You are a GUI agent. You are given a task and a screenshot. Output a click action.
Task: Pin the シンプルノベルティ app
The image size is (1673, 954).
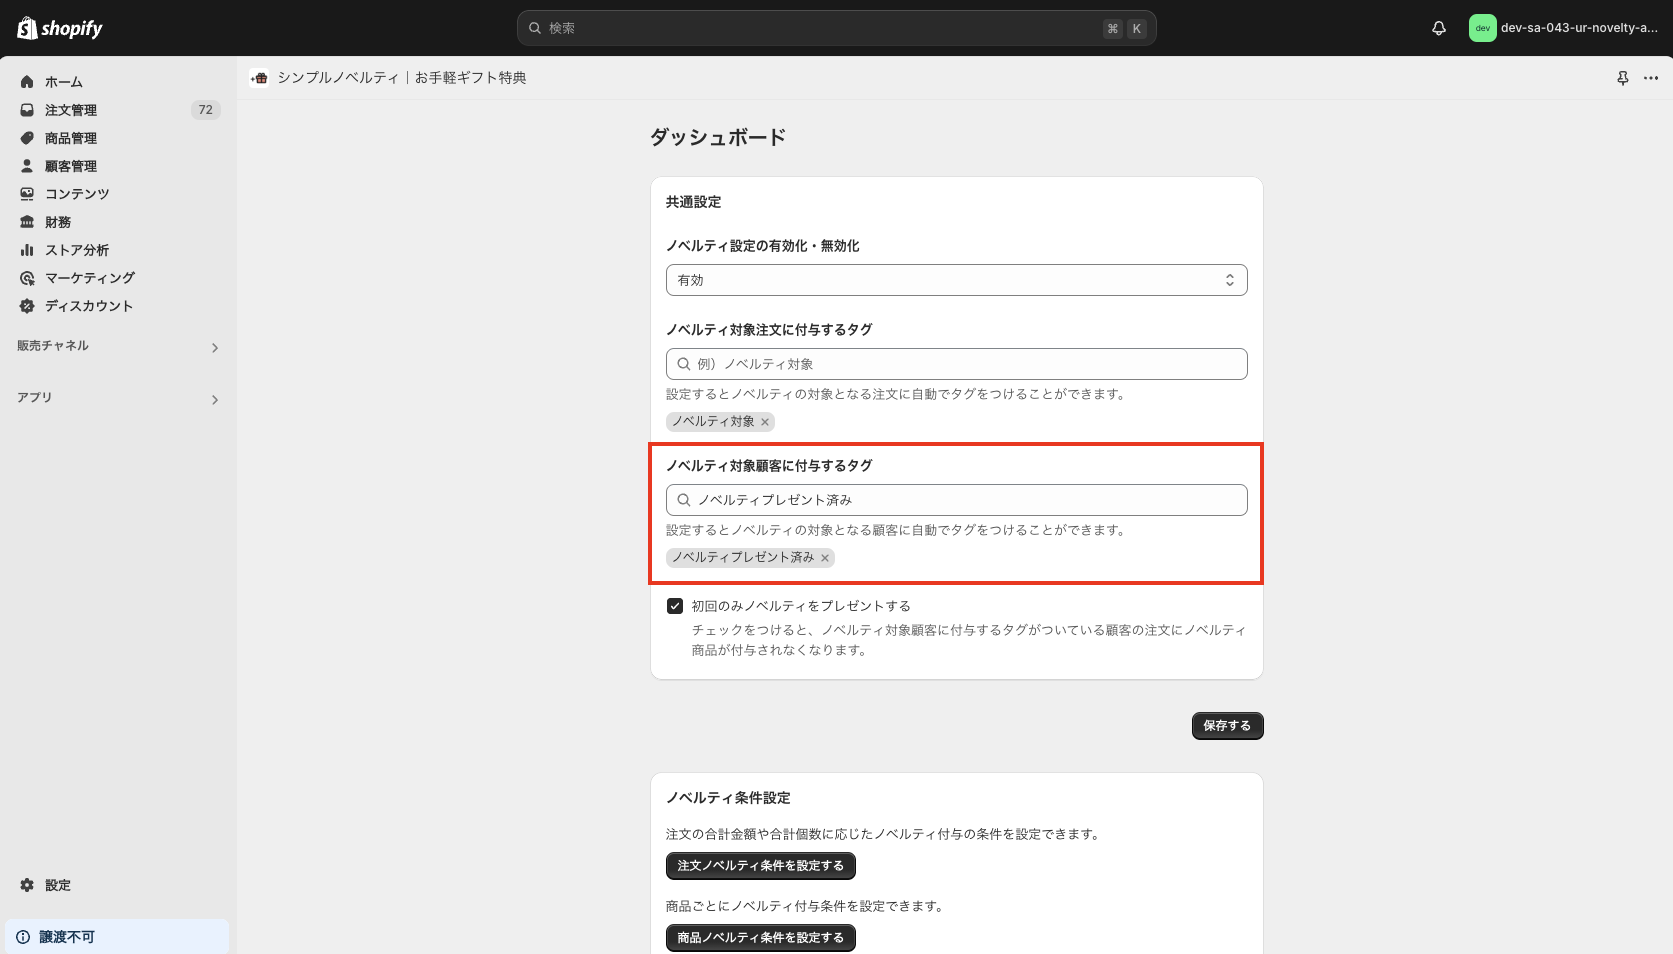pyautogui.click(x=1622, y=77)
